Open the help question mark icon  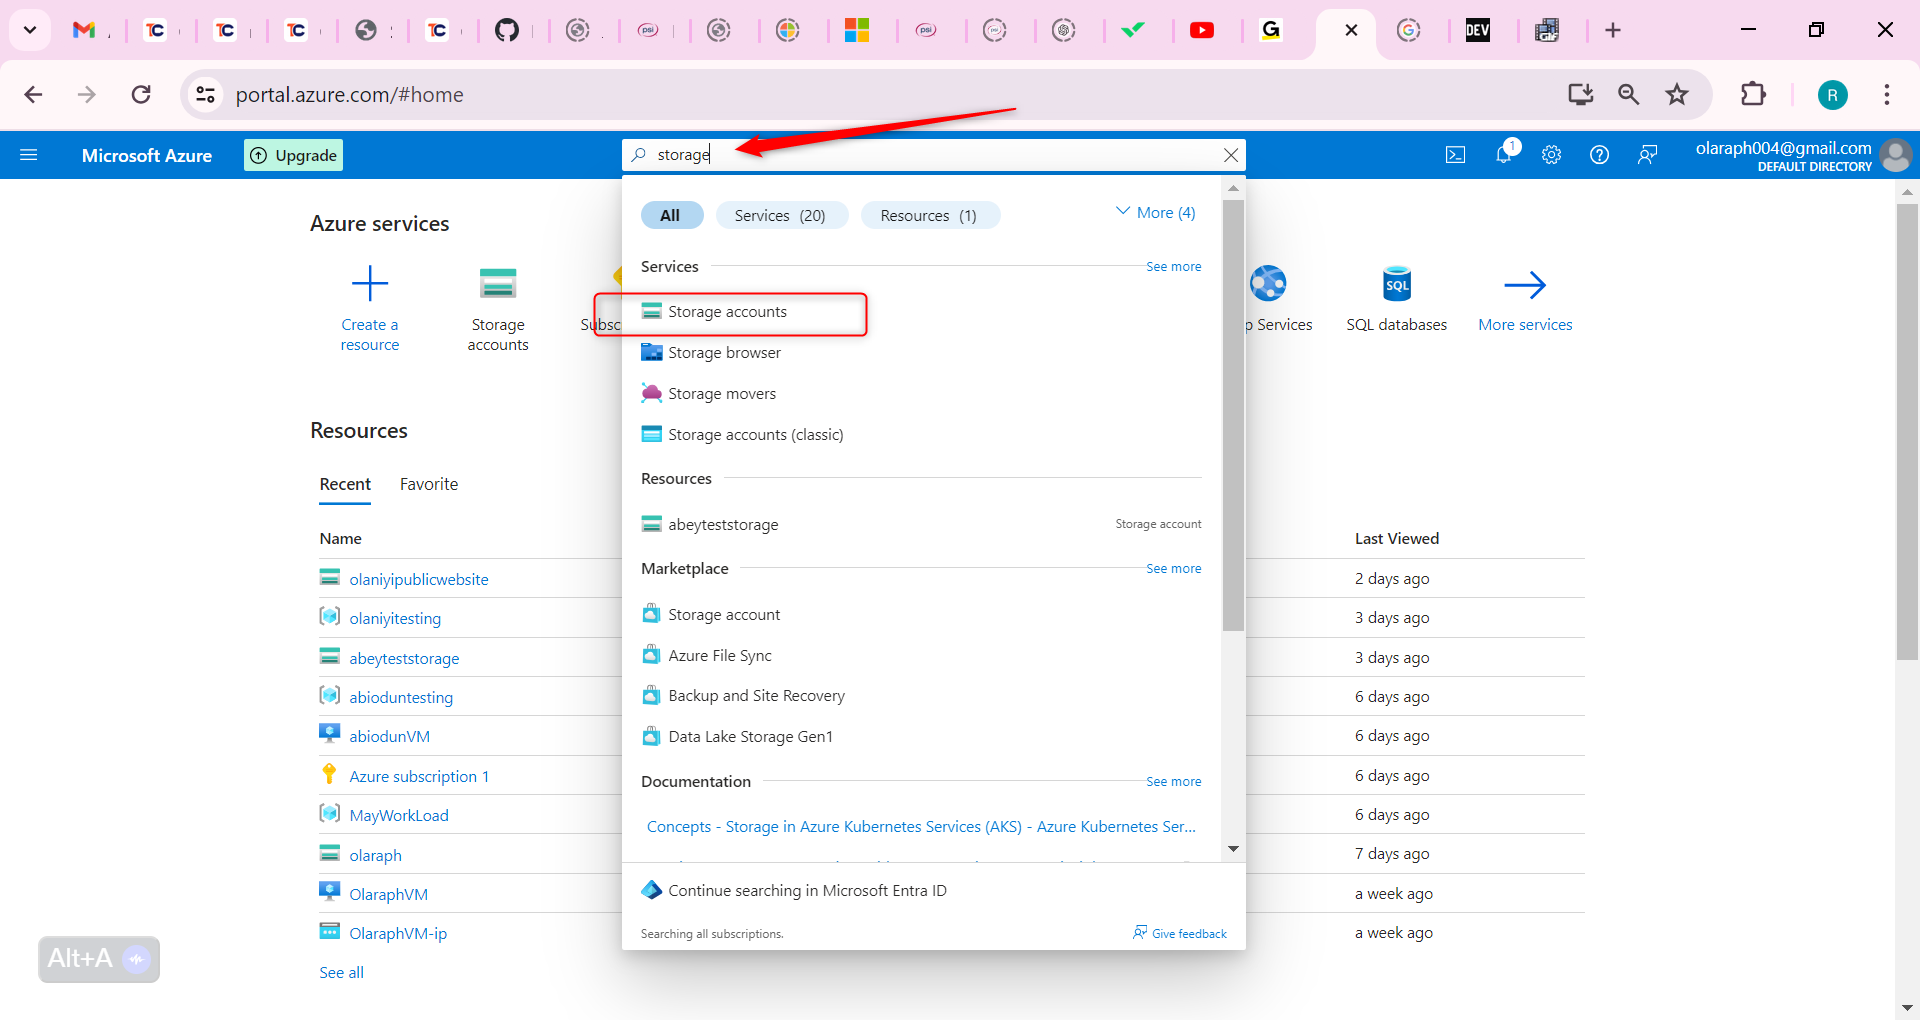1599,154
